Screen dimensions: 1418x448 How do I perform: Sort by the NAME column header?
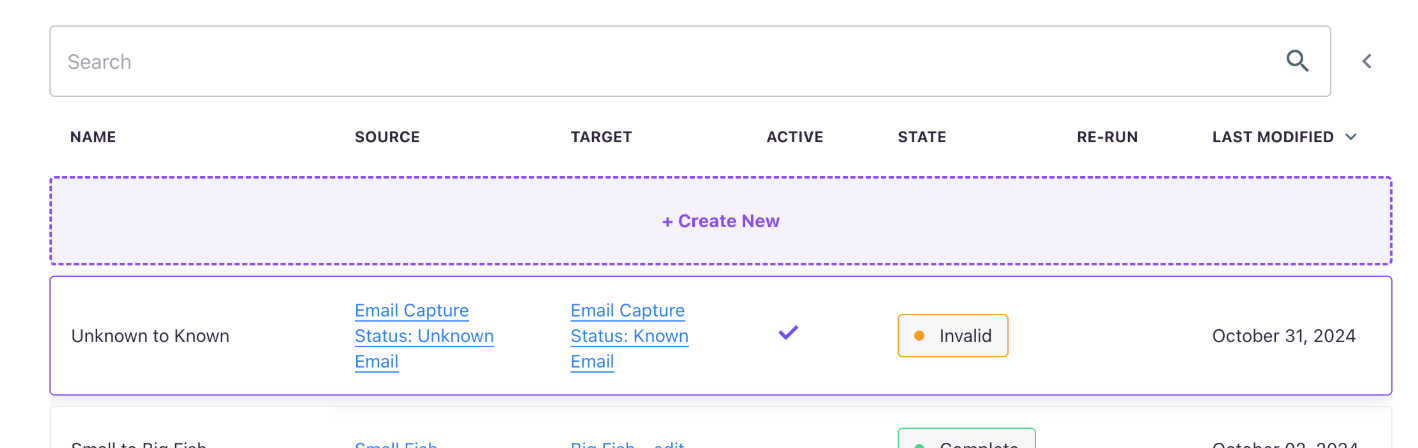click(93, 137)
